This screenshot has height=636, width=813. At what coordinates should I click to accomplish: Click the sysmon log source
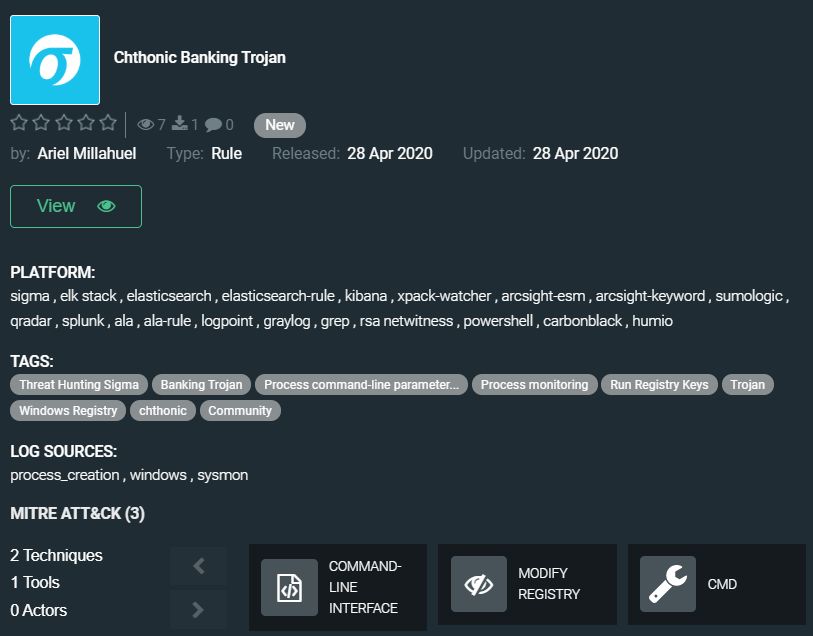[x=222, y=475]
